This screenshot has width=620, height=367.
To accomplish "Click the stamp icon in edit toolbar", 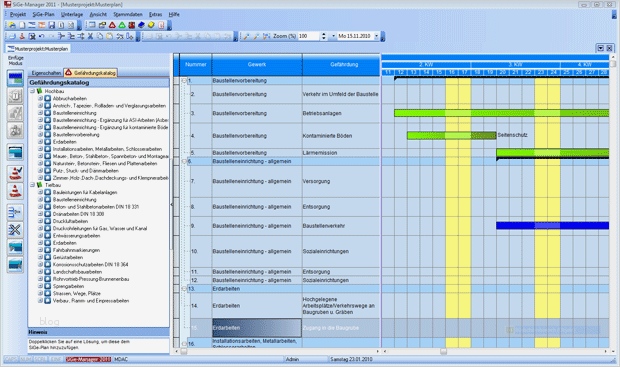I will click(x=22, y=36).
